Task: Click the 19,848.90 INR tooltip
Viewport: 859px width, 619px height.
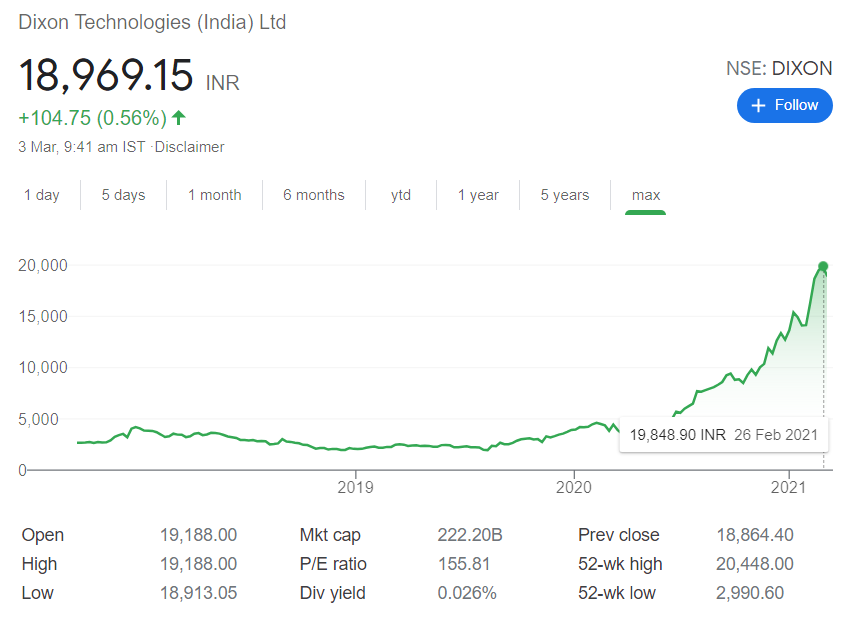Action: (724, 435)
